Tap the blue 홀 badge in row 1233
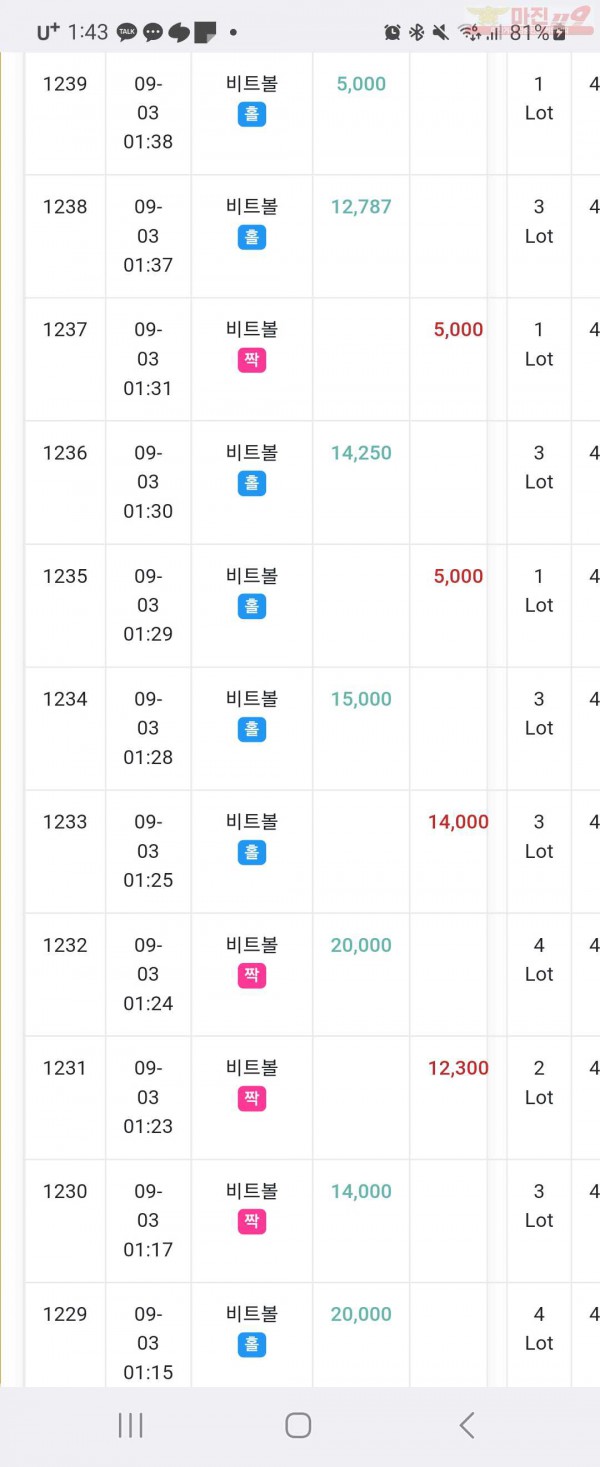 (252, 853)
